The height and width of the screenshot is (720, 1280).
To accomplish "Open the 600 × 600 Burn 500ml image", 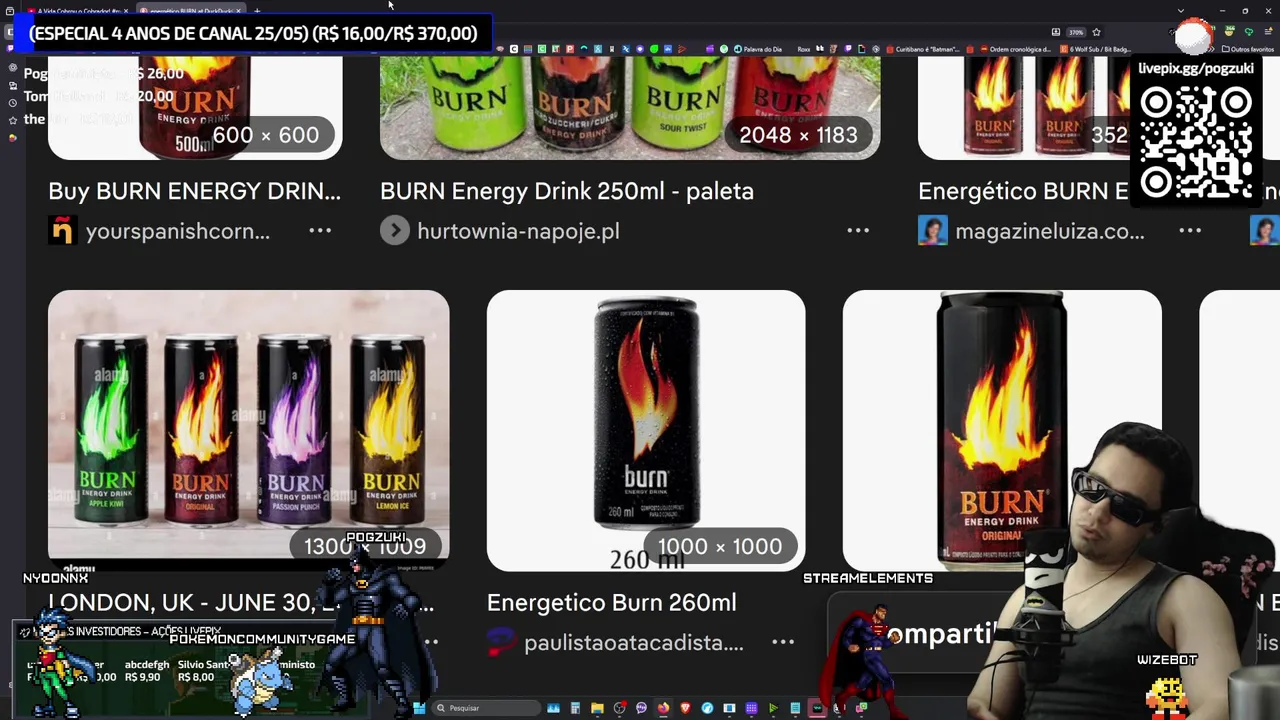I will click(x=195, y=107).
